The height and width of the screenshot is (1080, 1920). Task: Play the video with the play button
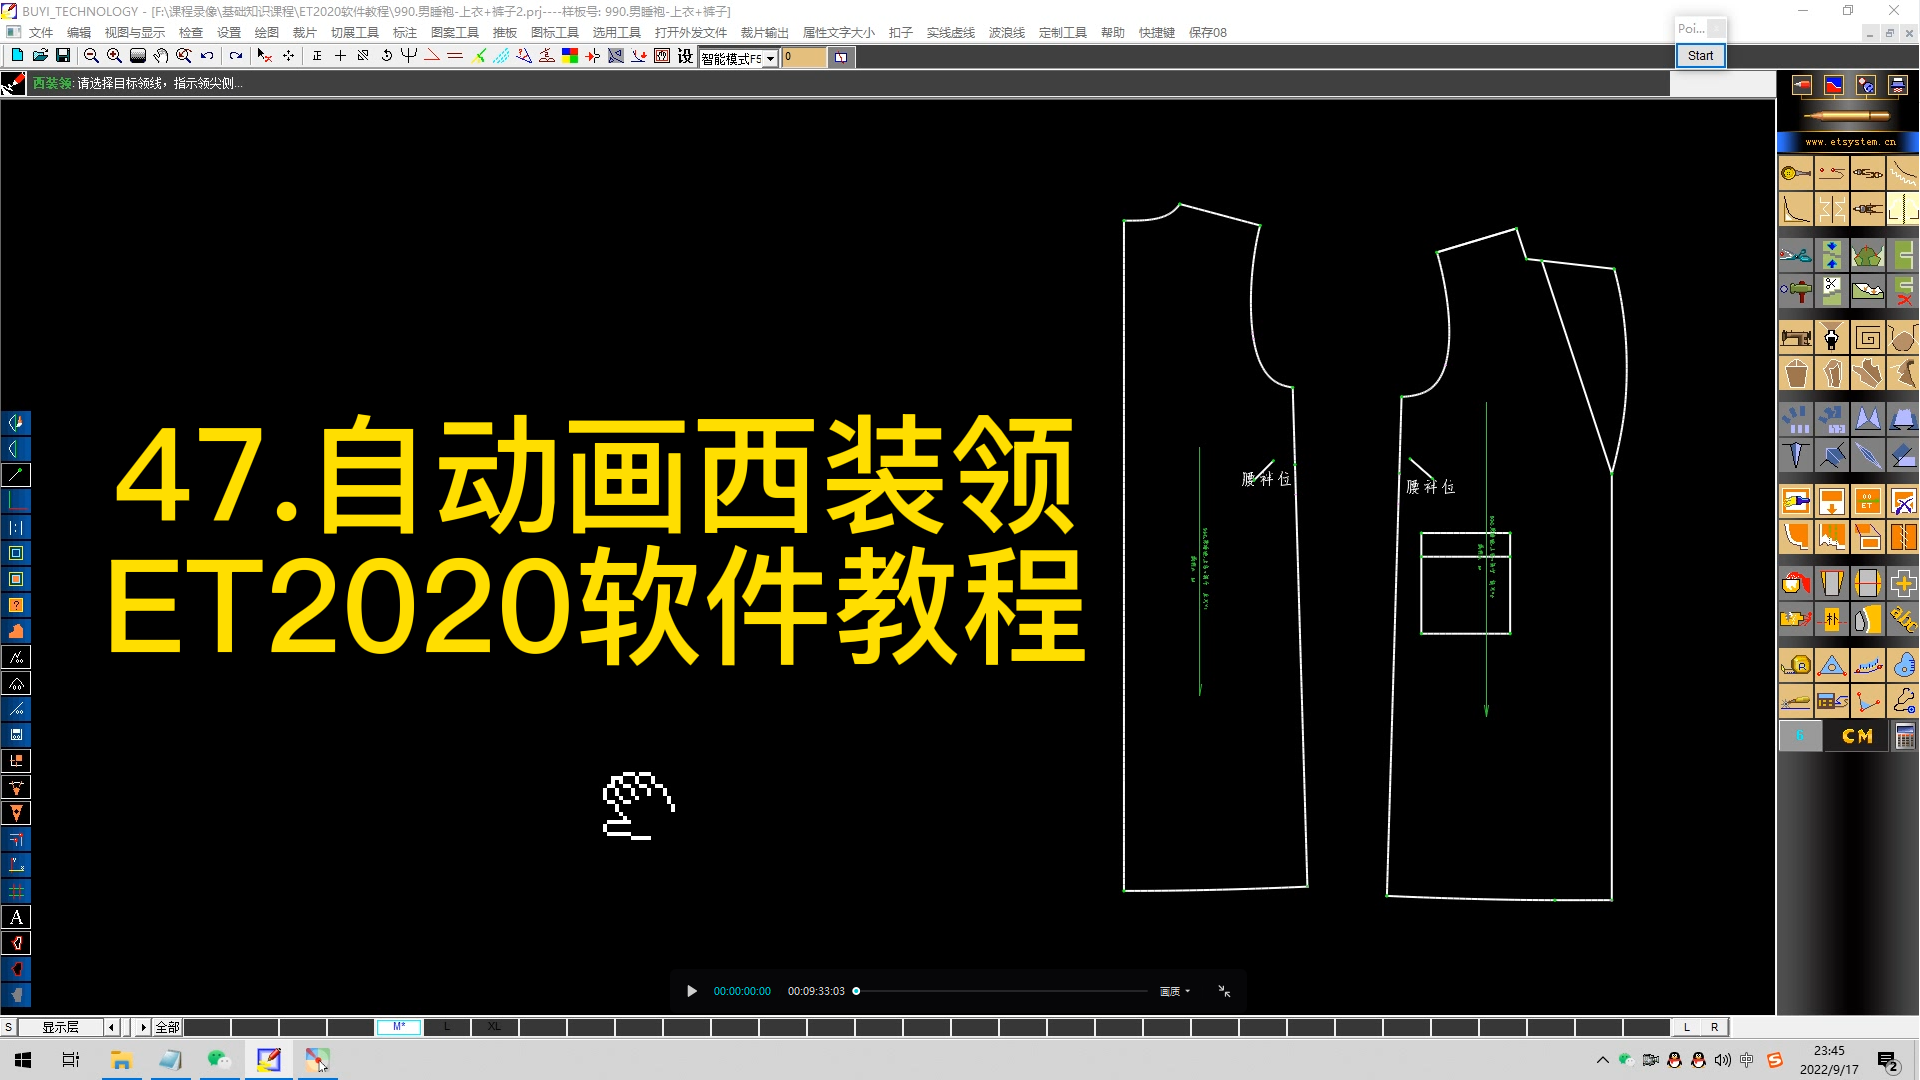692,991
